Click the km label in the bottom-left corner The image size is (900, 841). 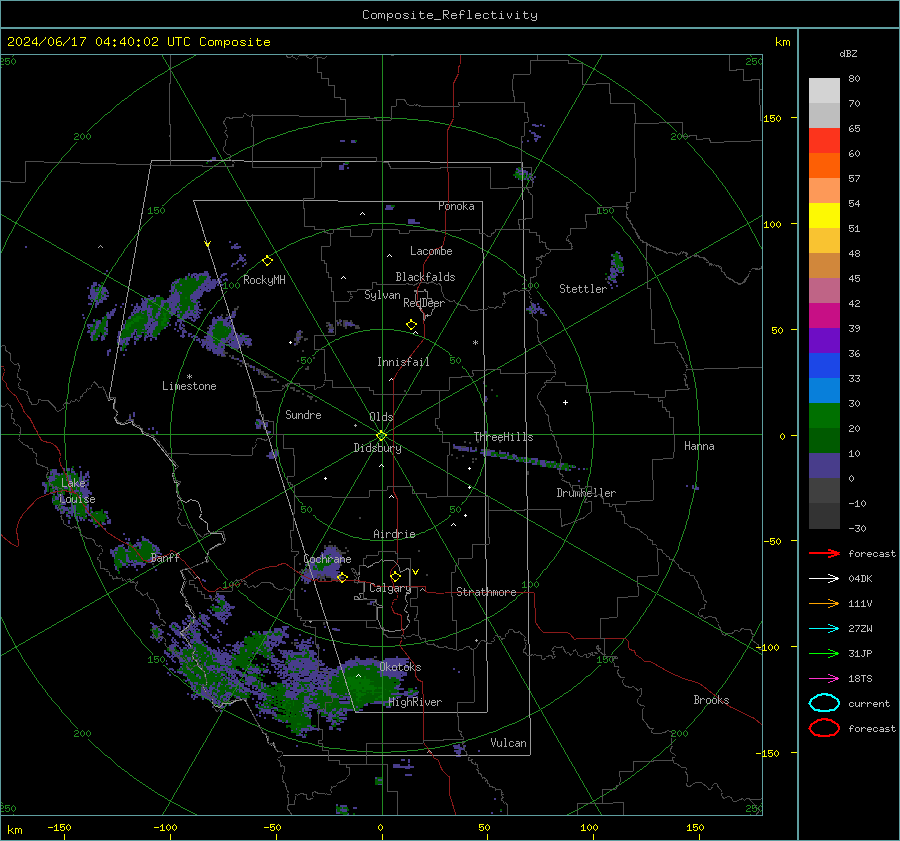pyautogui.click(x=15, y=830)
